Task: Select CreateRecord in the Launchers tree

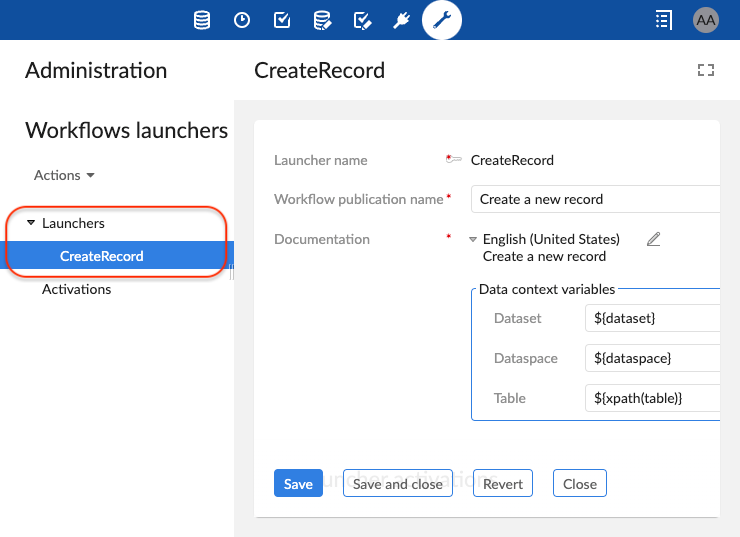Action: (102, 256)
